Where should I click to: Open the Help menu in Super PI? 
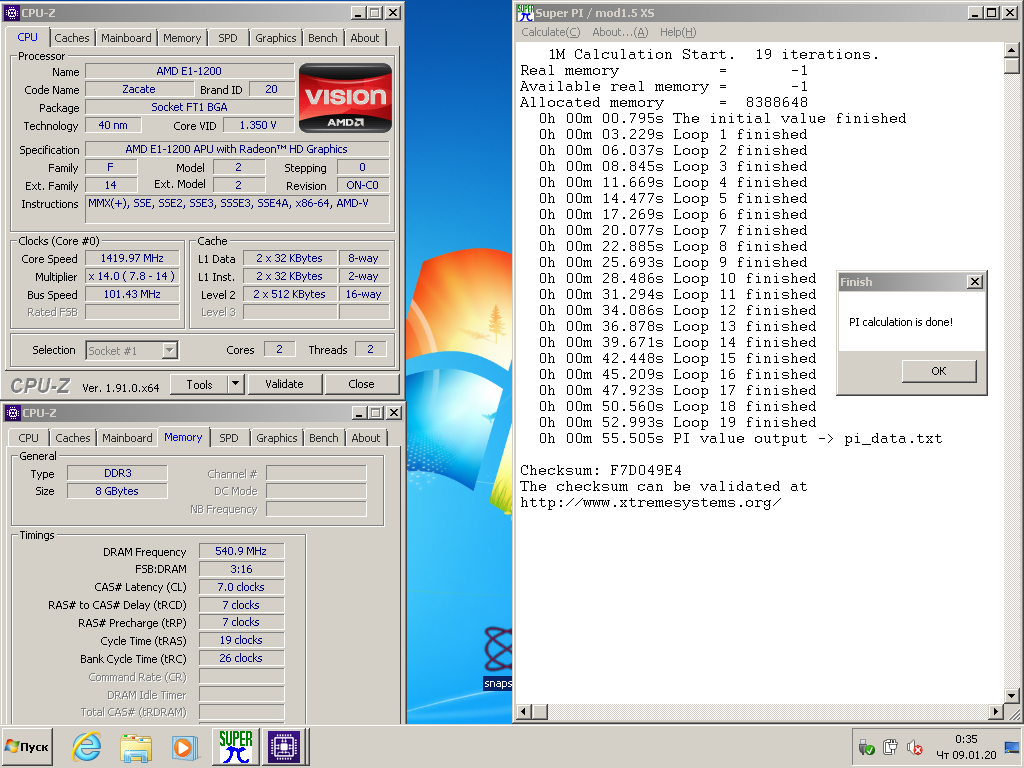click(678, 32)
